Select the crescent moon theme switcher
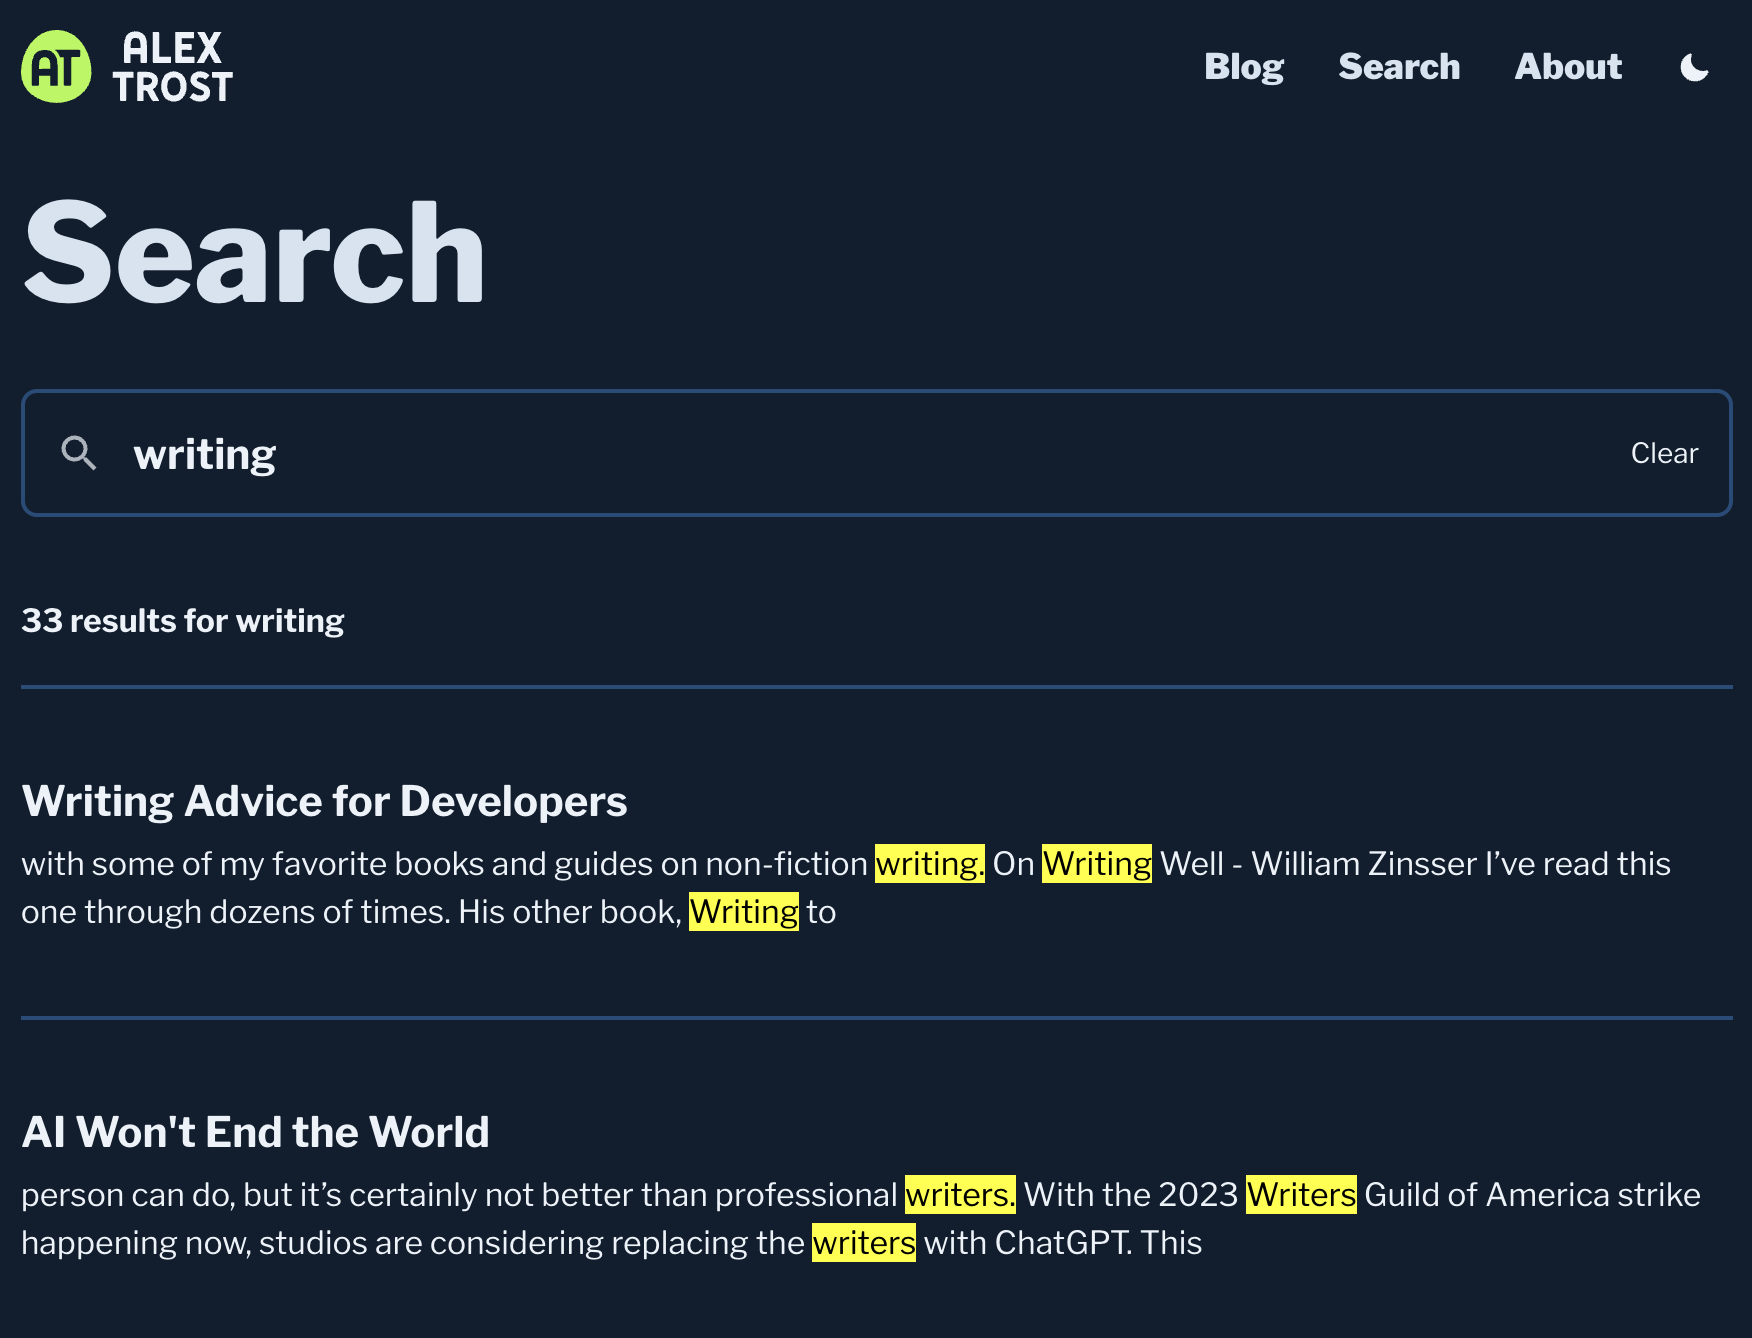1752x1338 pixels. [1694, 68]
